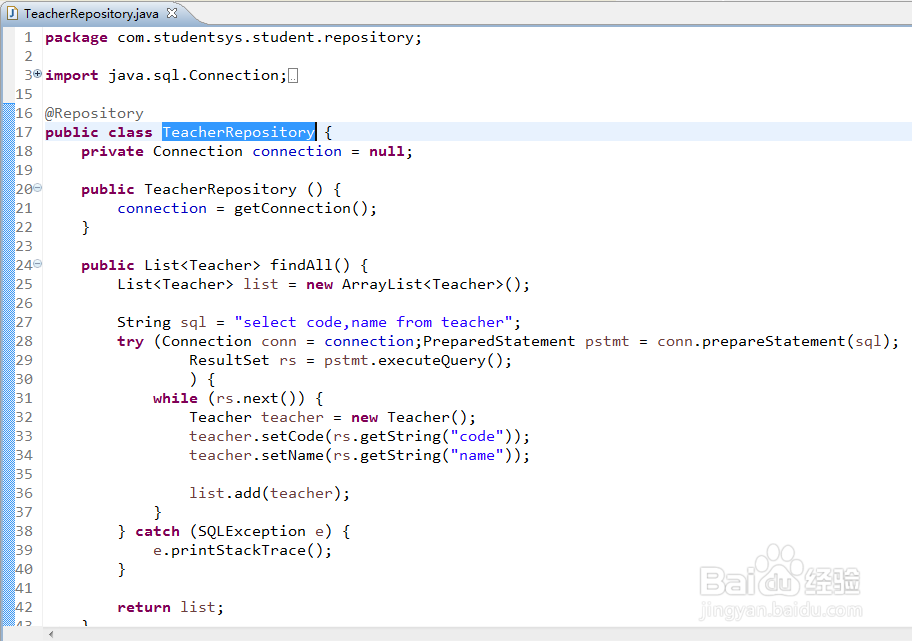Click 'ResultSet' type on line 29
Image resolution: width=912 pixels, height=641 pixels.
pyautogui.click(x=229, y=361)
